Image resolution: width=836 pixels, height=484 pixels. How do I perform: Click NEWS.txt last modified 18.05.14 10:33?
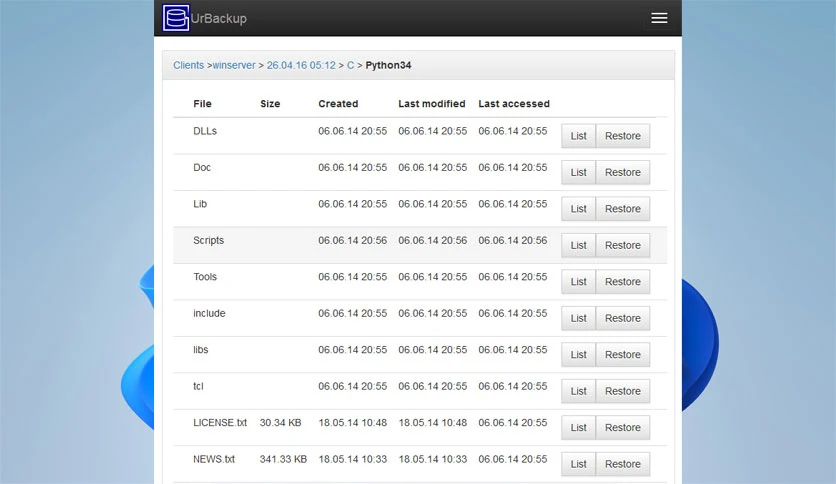[x=432, y=459]
